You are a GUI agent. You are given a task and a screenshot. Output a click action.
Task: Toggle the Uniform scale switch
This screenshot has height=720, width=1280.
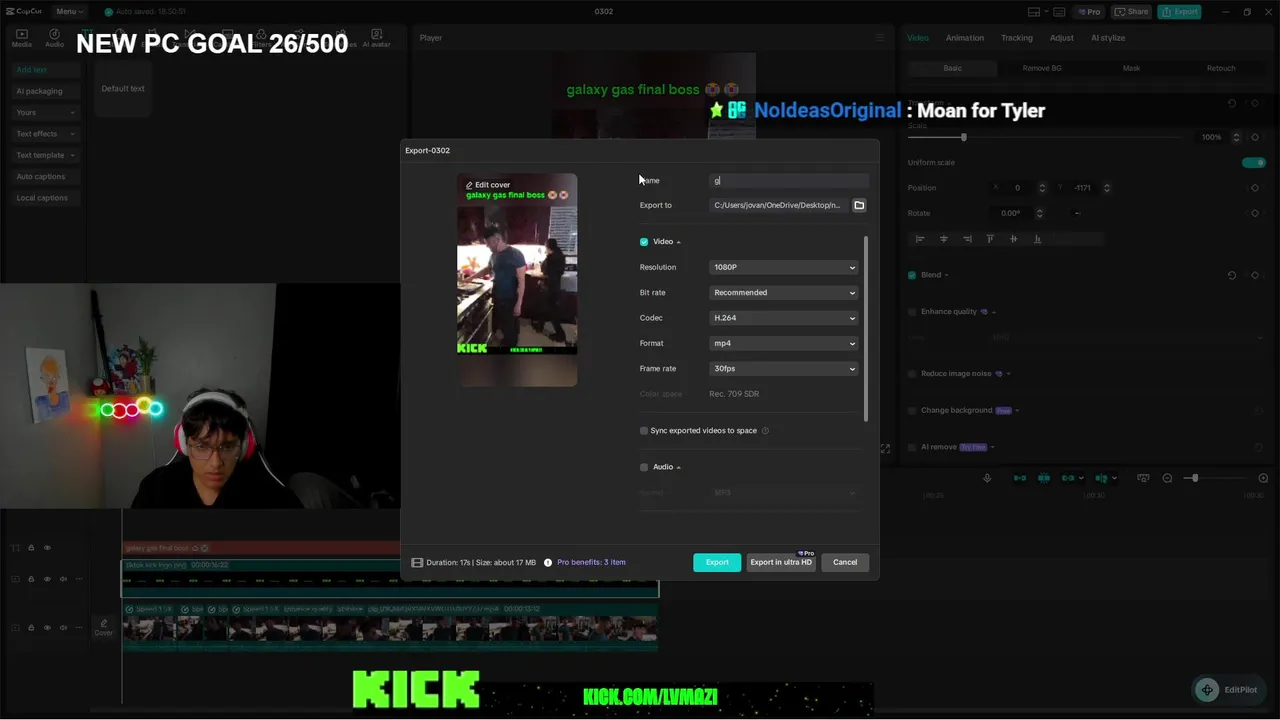(x=1253, y=162)
